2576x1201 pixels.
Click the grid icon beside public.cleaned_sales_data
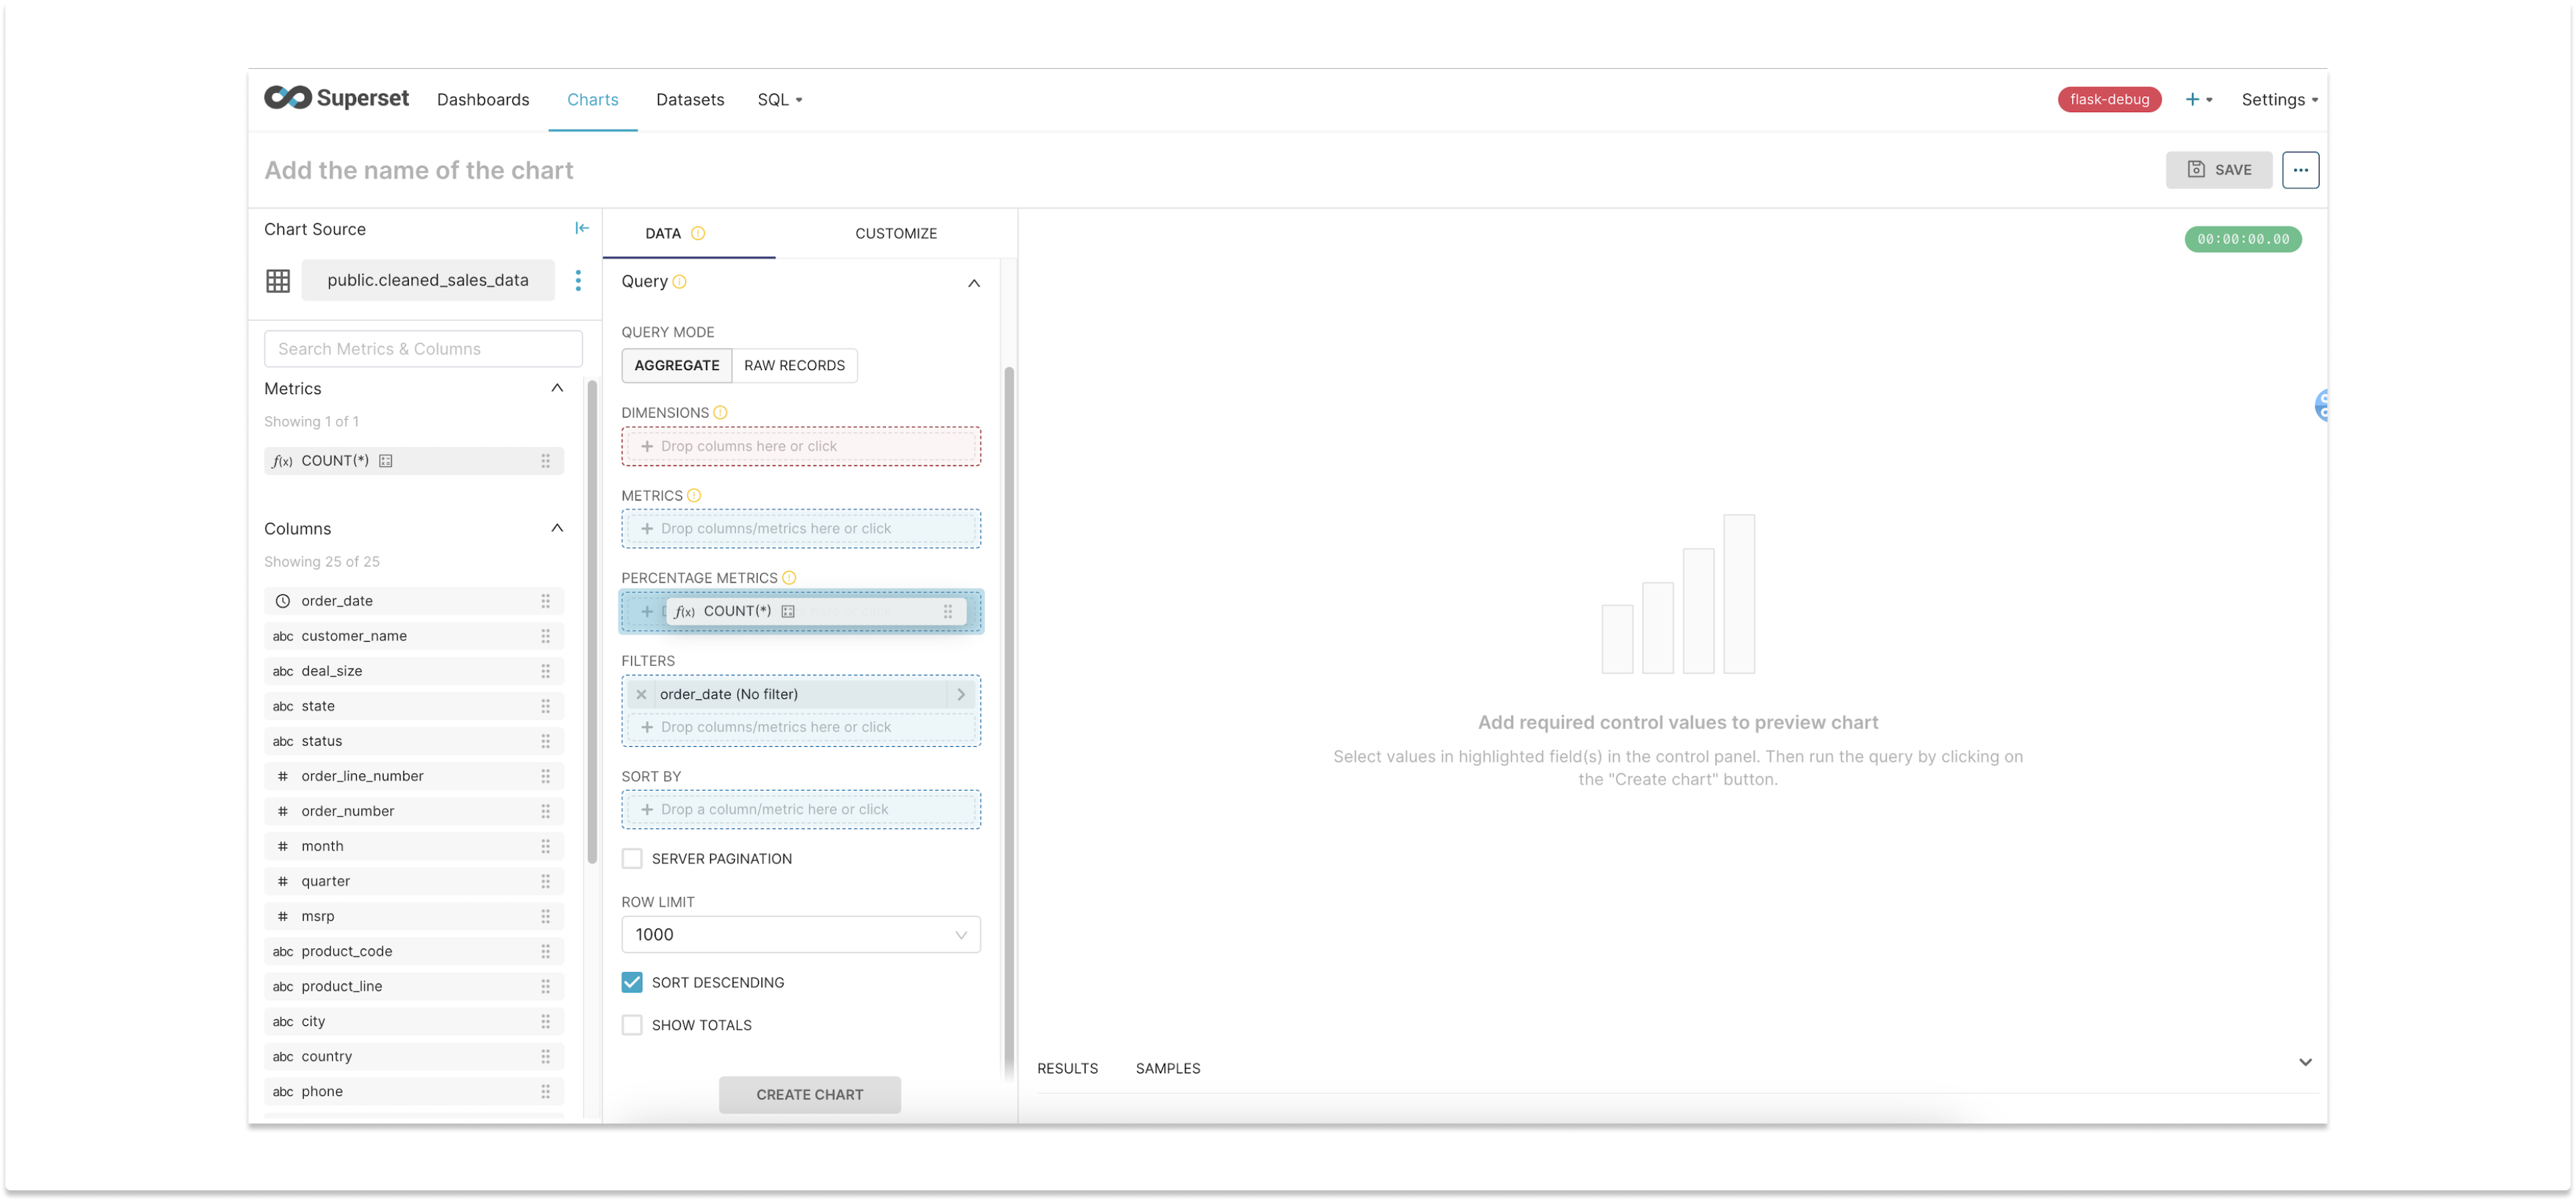tap(277, 280)
